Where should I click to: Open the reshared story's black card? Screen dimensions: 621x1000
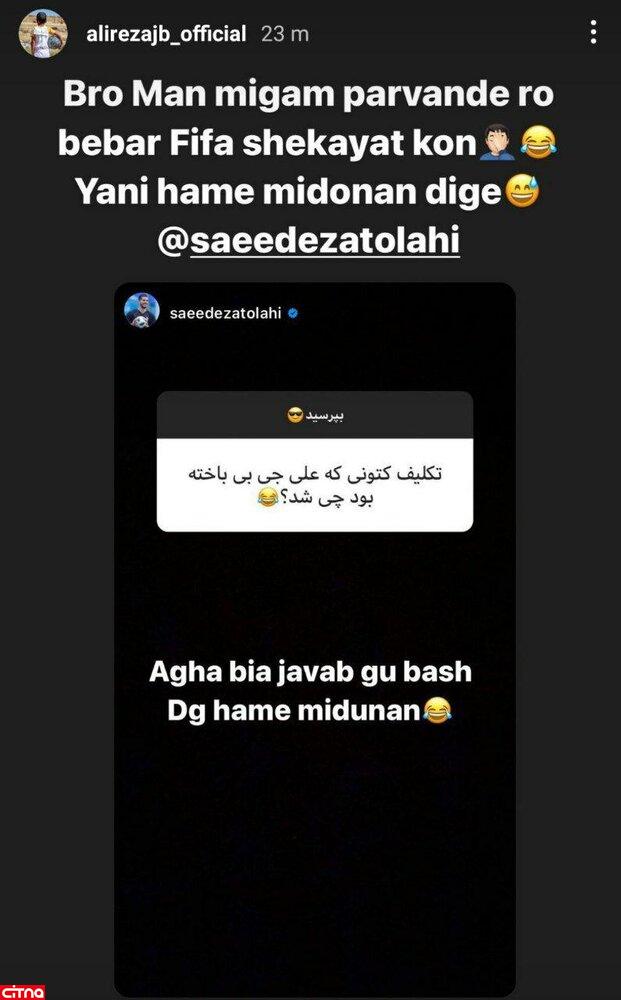[315, 640]
